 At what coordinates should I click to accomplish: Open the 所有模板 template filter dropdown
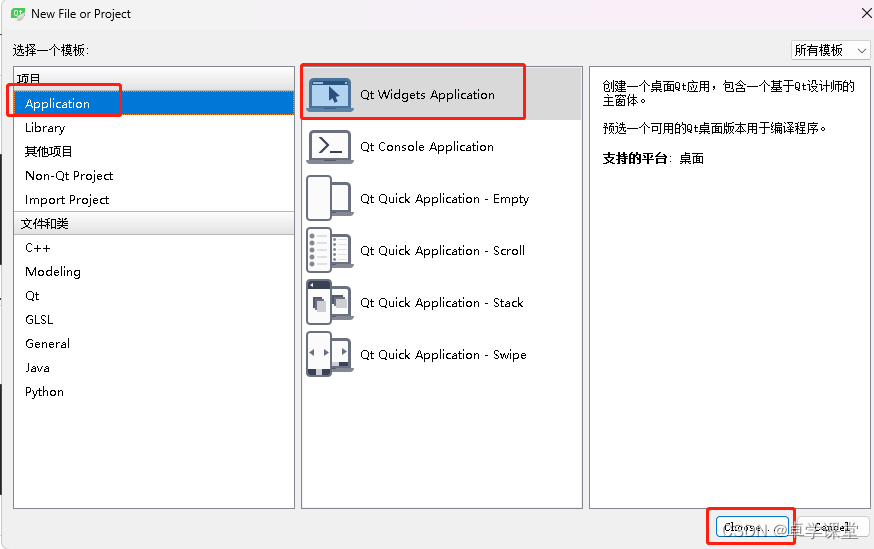[x=830, y=50]
